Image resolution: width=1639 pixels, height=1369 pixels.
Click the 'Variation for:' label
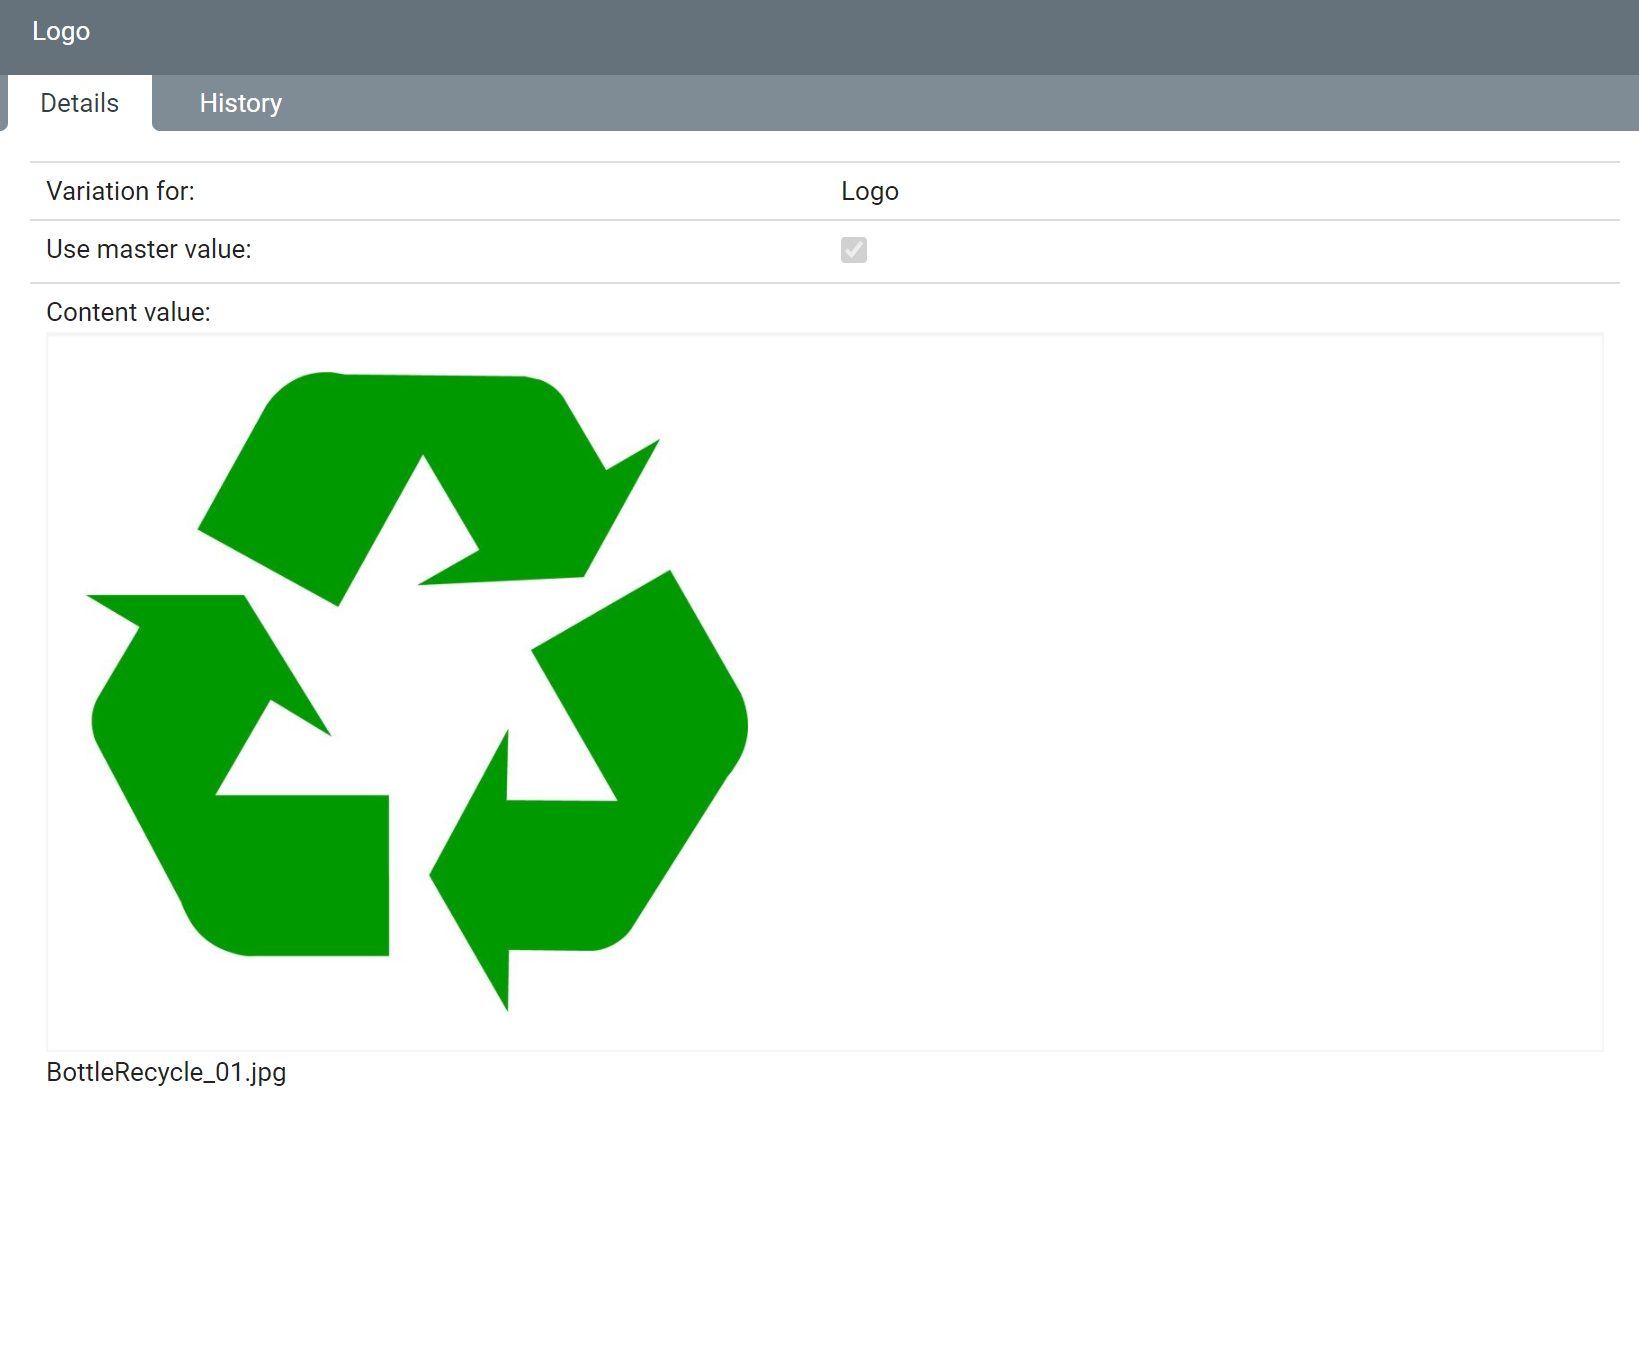[120, 191]
